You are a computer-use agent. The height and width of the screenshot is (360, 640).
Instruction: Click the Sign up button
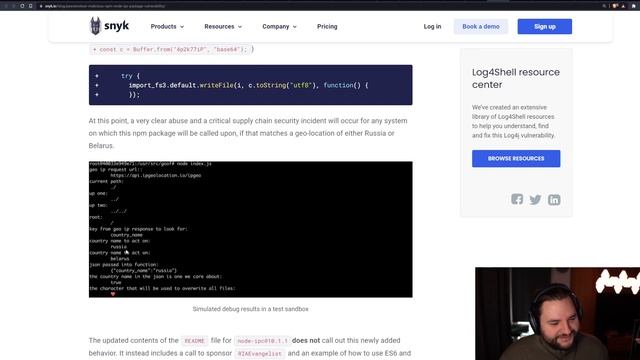545,27
